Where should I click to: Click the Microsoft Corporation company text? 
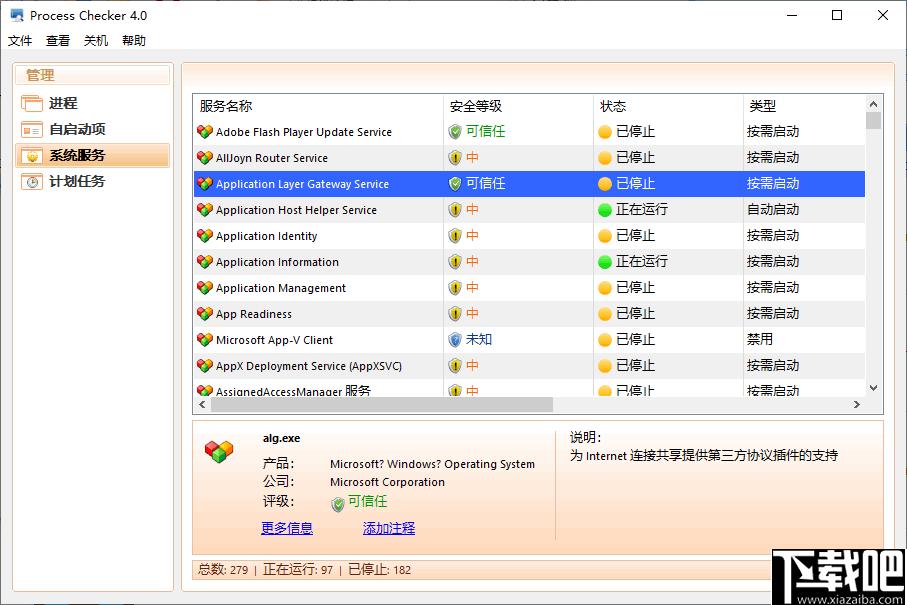tap(388, 482)
